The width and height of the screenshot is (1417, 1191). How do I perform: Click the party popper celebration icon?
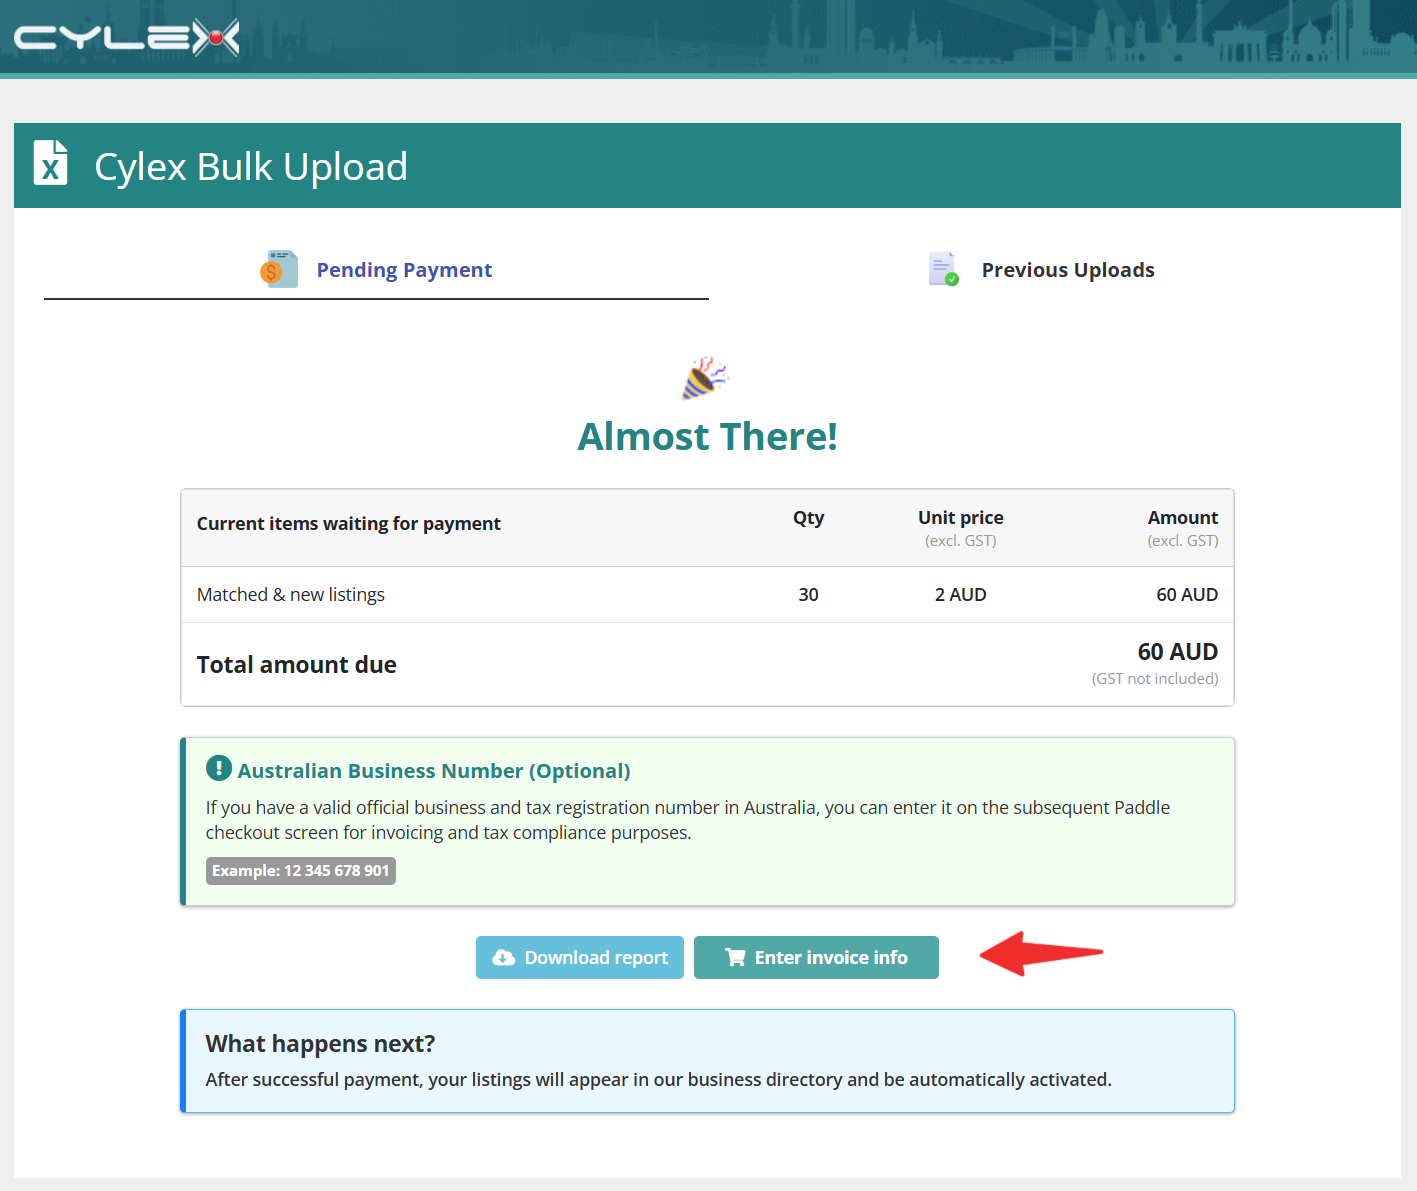(x=705, y=378)
